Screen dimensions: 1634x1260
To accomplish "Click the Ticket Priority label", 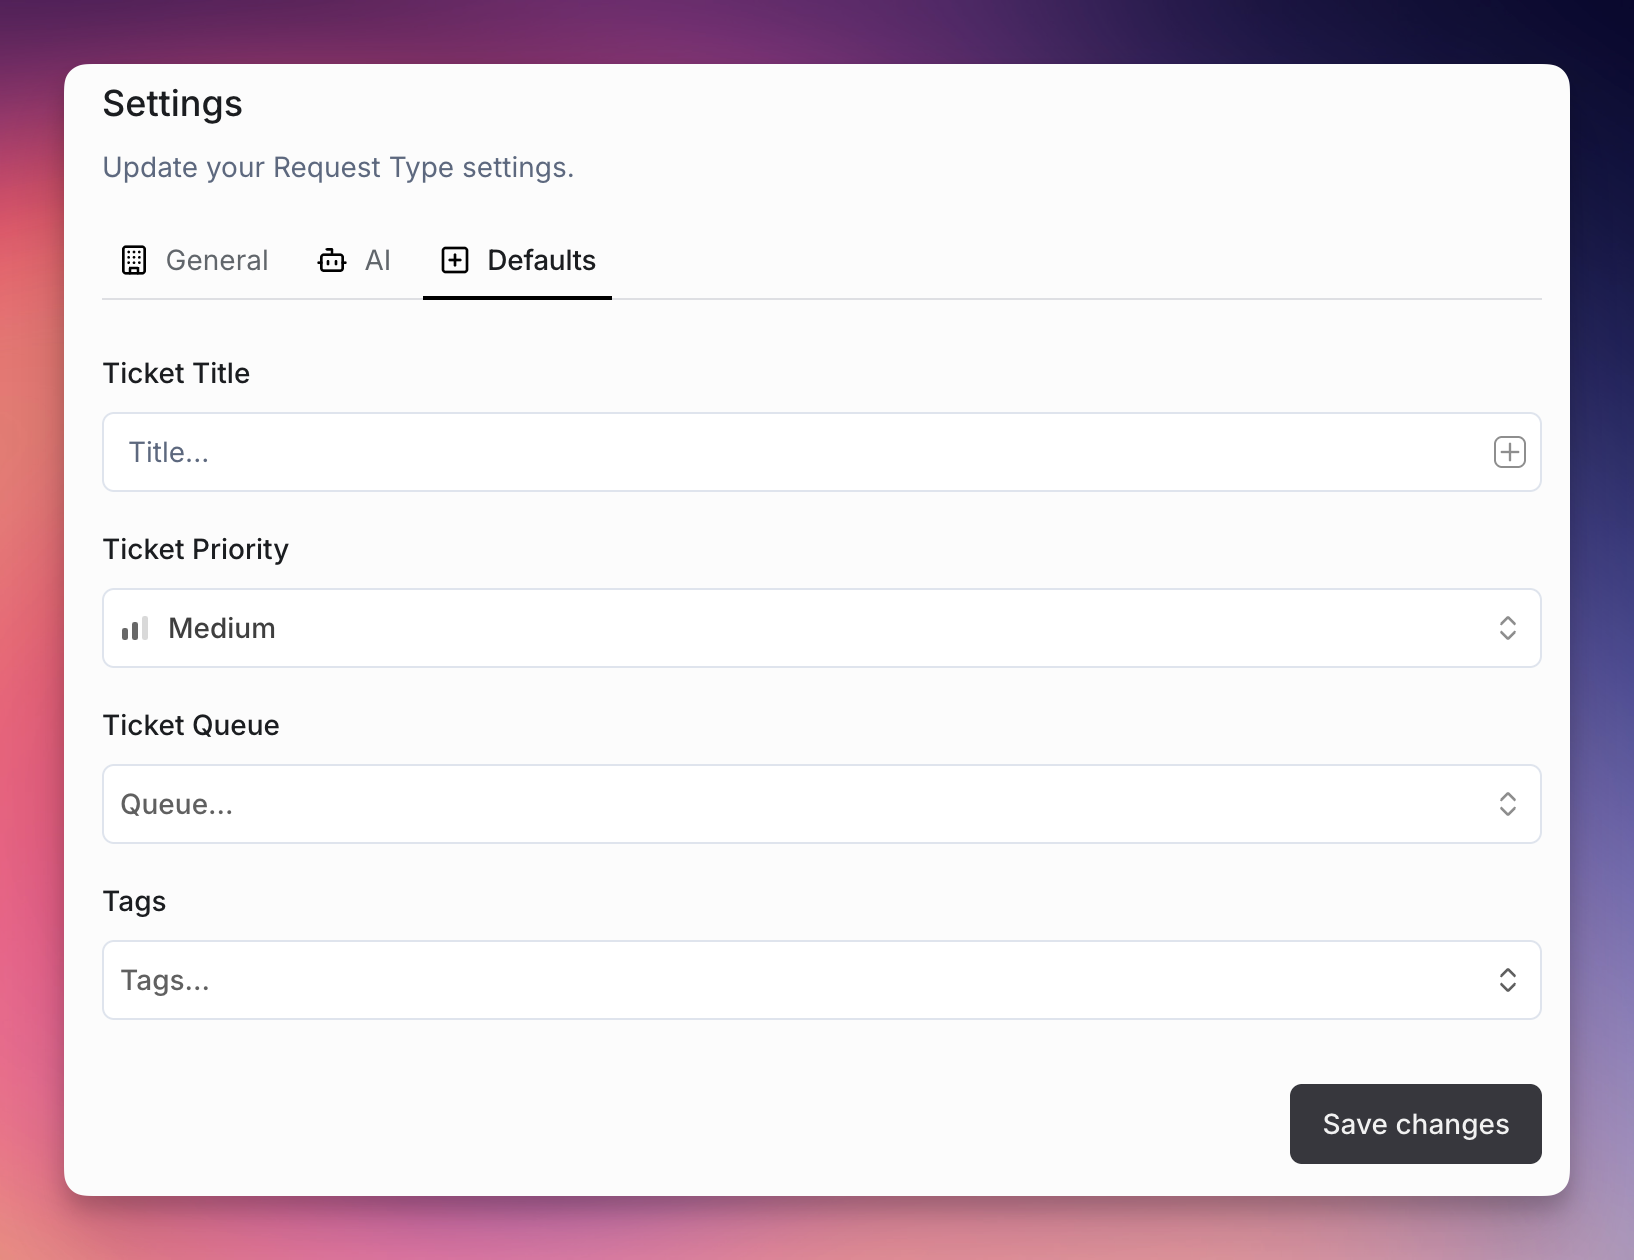I will 196,549.
